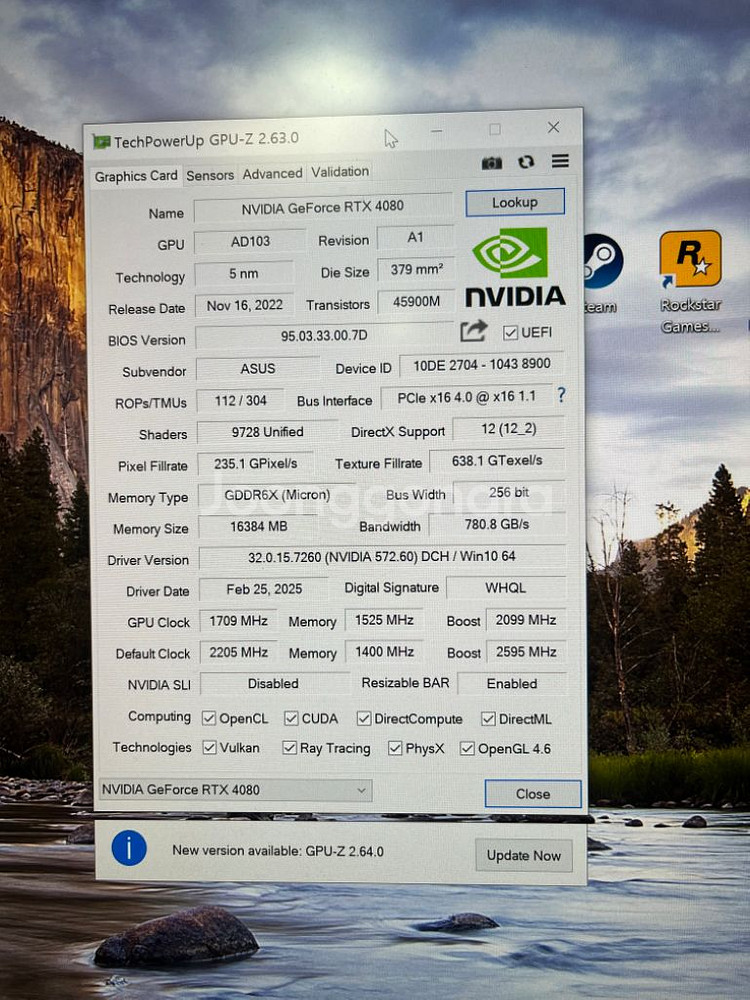
Task: Click the Release Date value Nov 16, 2022
Action: pos(244,305)
